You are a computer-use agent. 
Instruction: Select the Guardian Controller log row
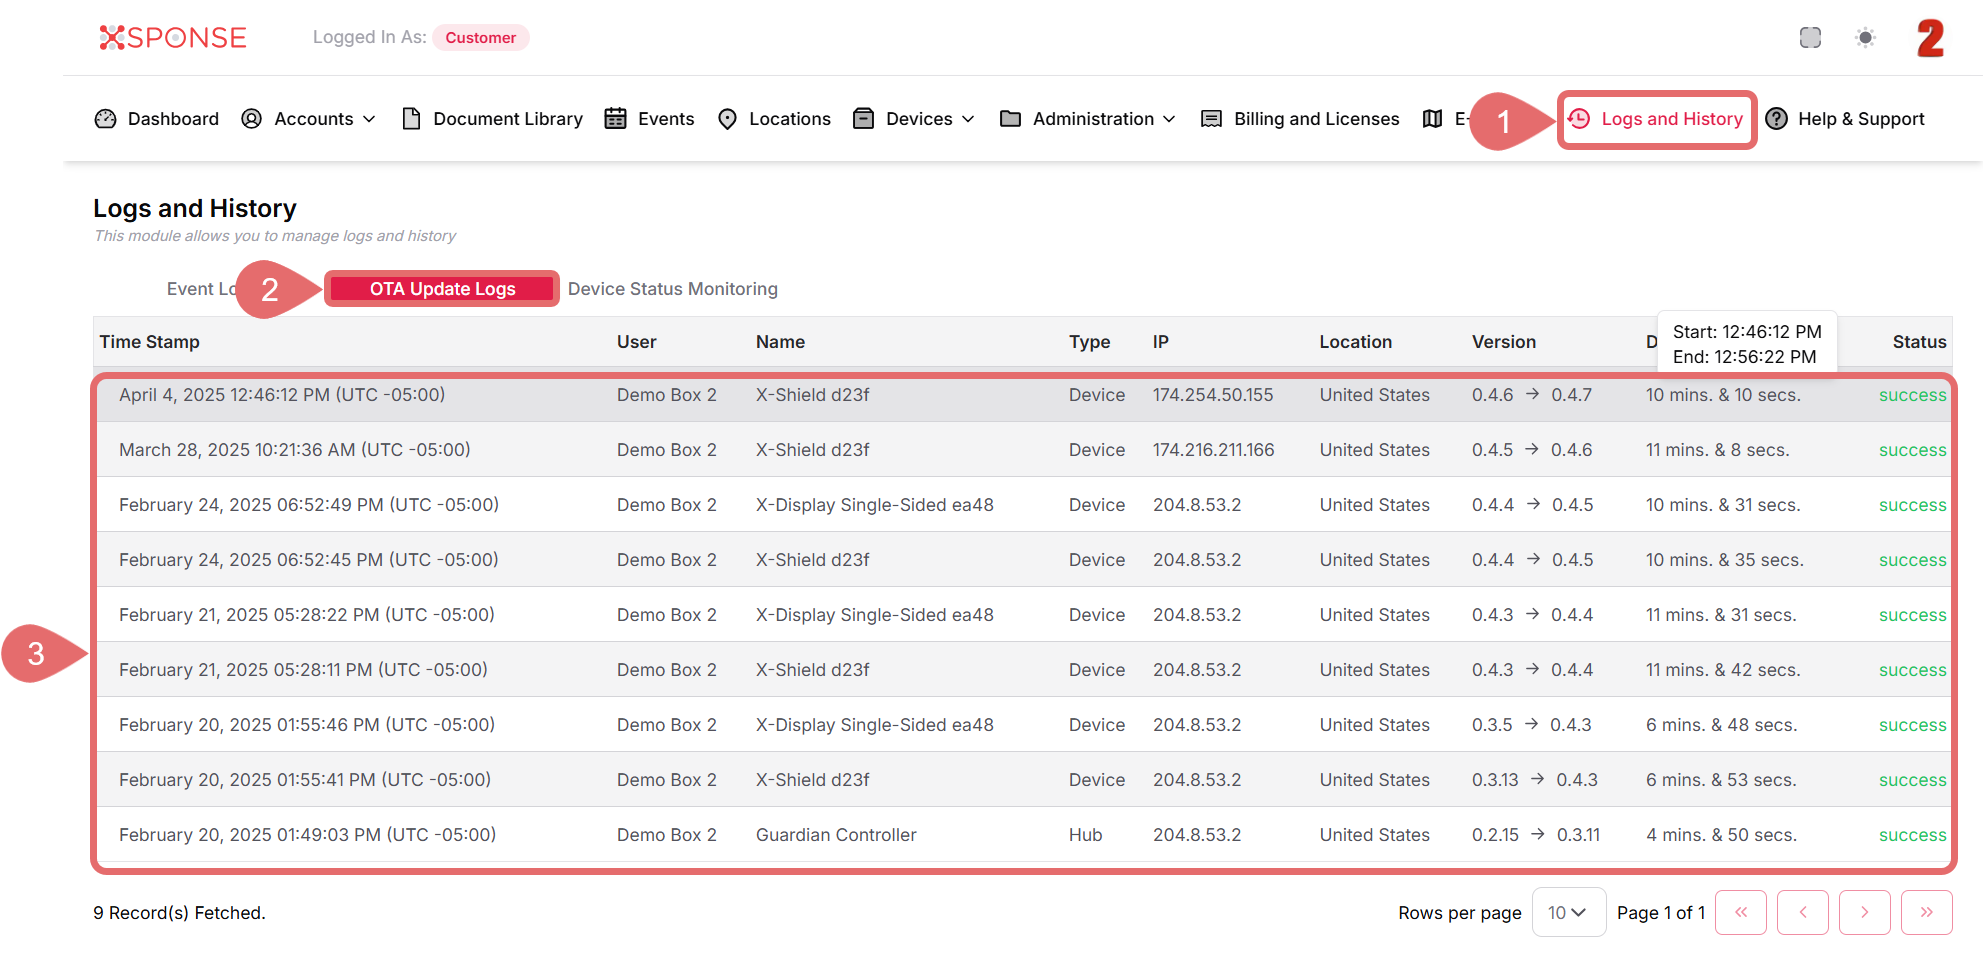(835, 835)
